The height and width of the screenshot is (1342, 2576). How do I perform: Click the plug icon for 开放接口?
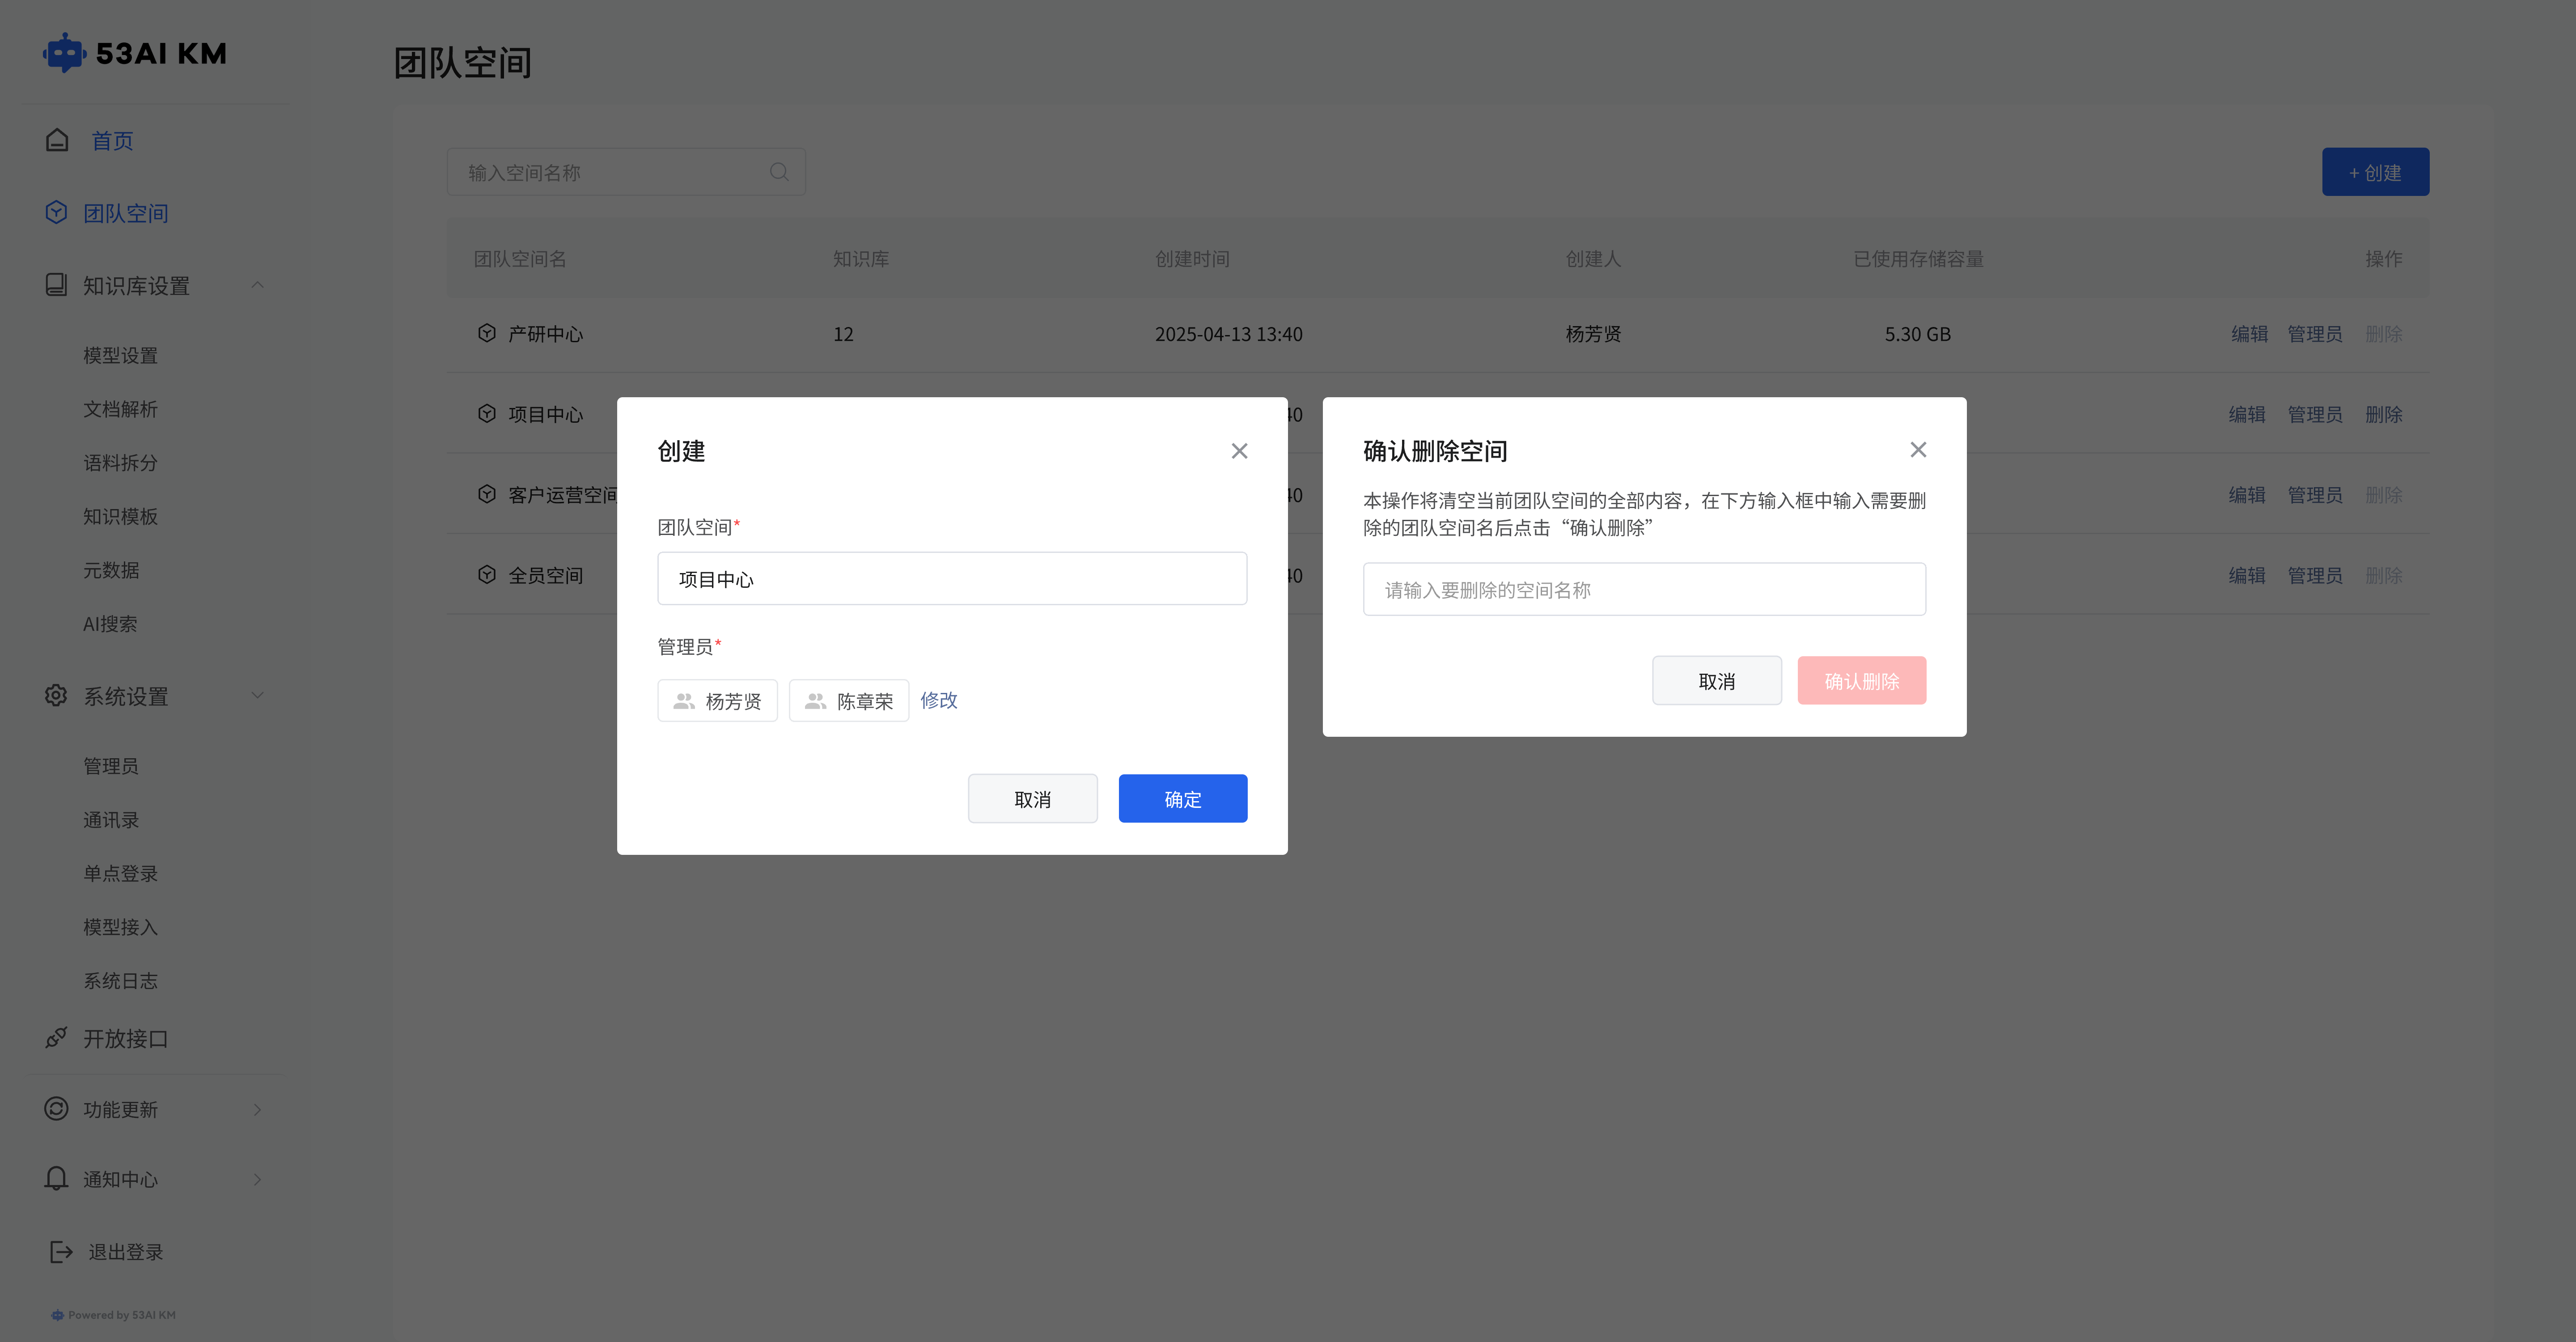56,1038
